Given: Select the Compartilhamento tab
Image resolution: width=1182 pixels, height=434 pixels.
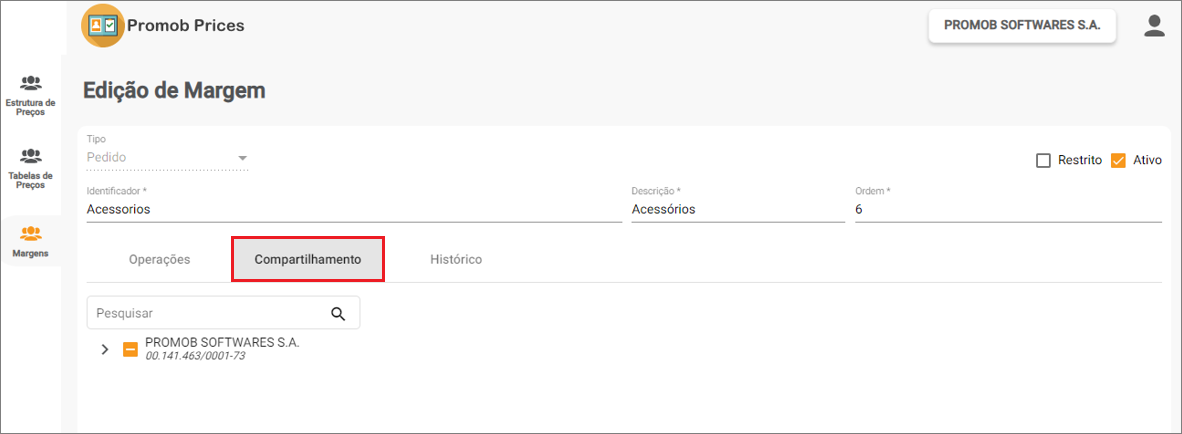Looking at the screenshot, I should tap(308, 259).
